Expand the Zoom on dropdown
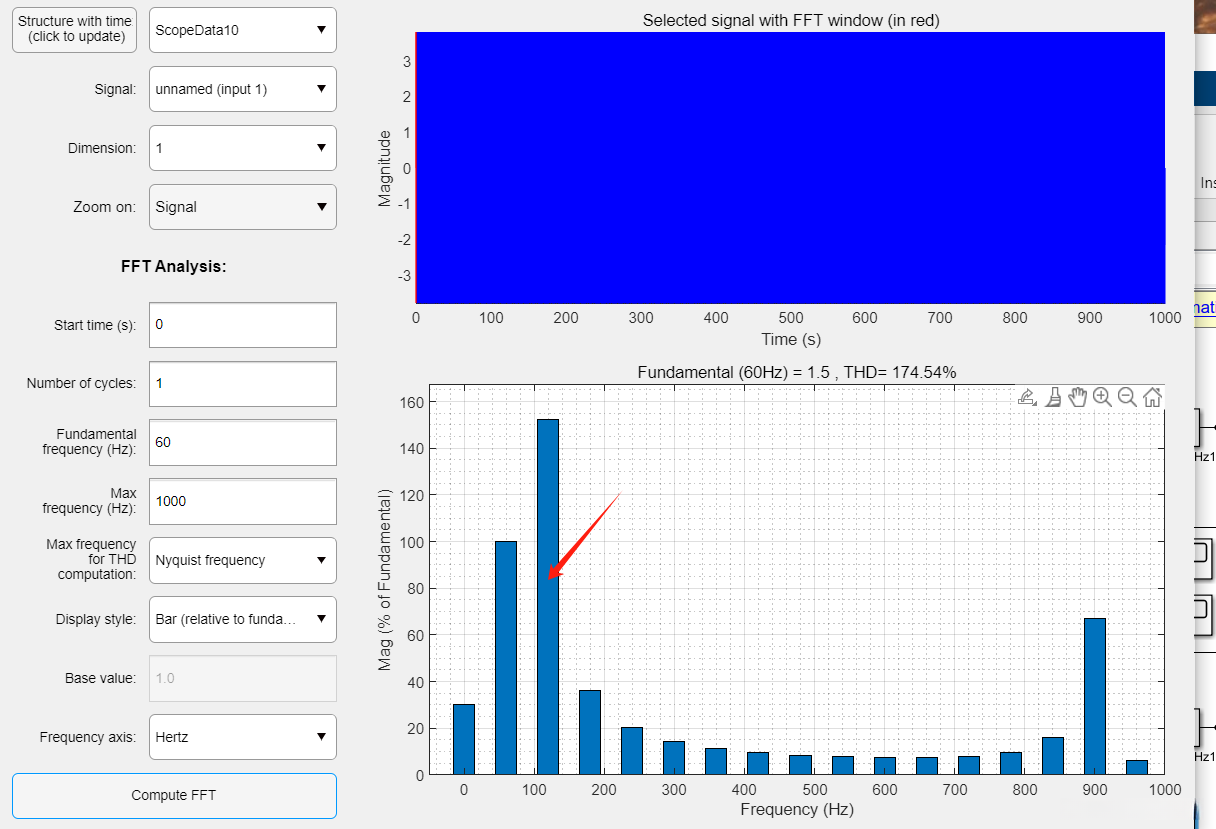This screenshot has width=1216, height=829. [242, 207]
